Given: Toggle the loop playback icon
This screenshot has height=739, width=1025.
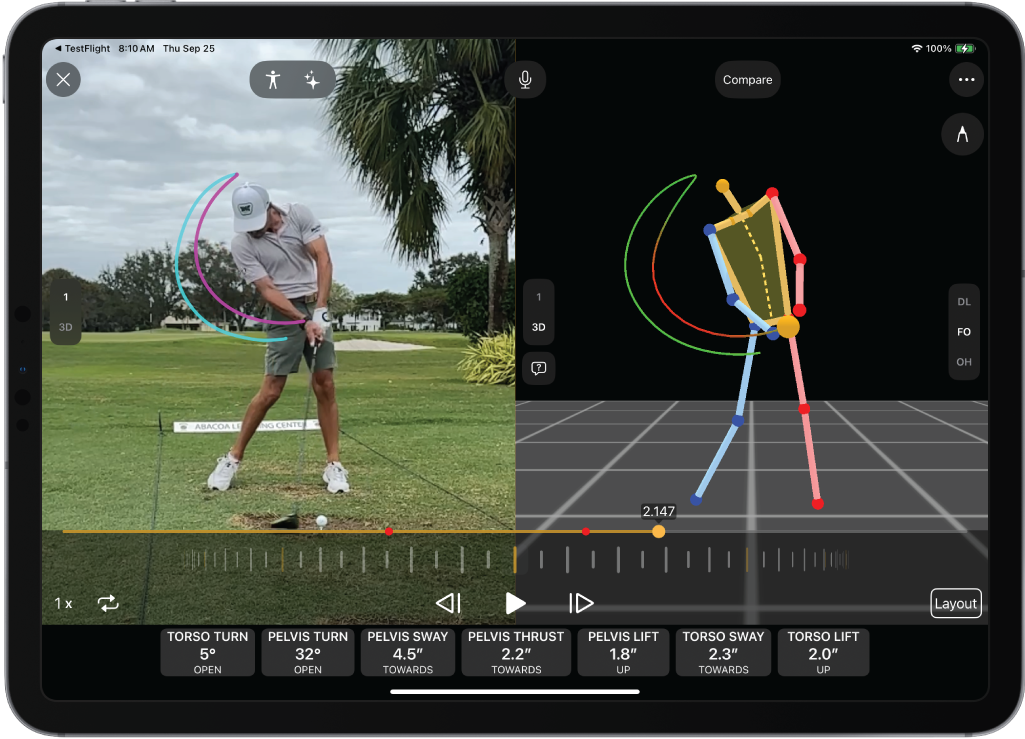Looking at the screenshot, I should (x=108, y=603).
